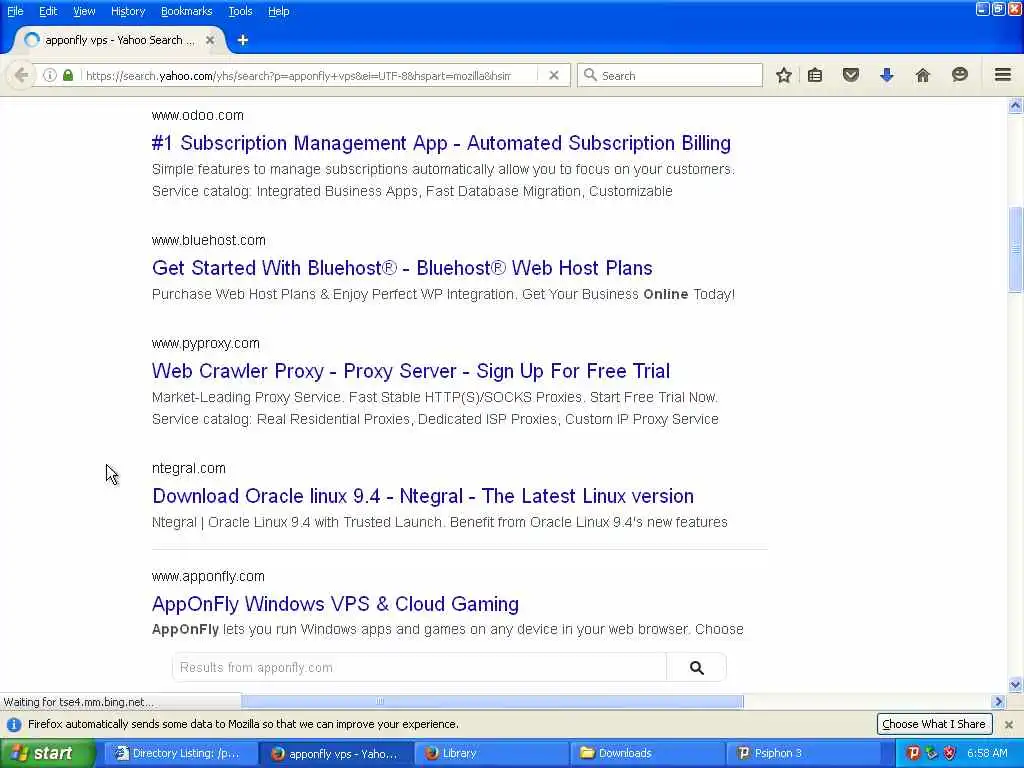Click the vertical scrollbar up arrow
This screenshot has width=1024, height=768.
[x=1016, y=105]
